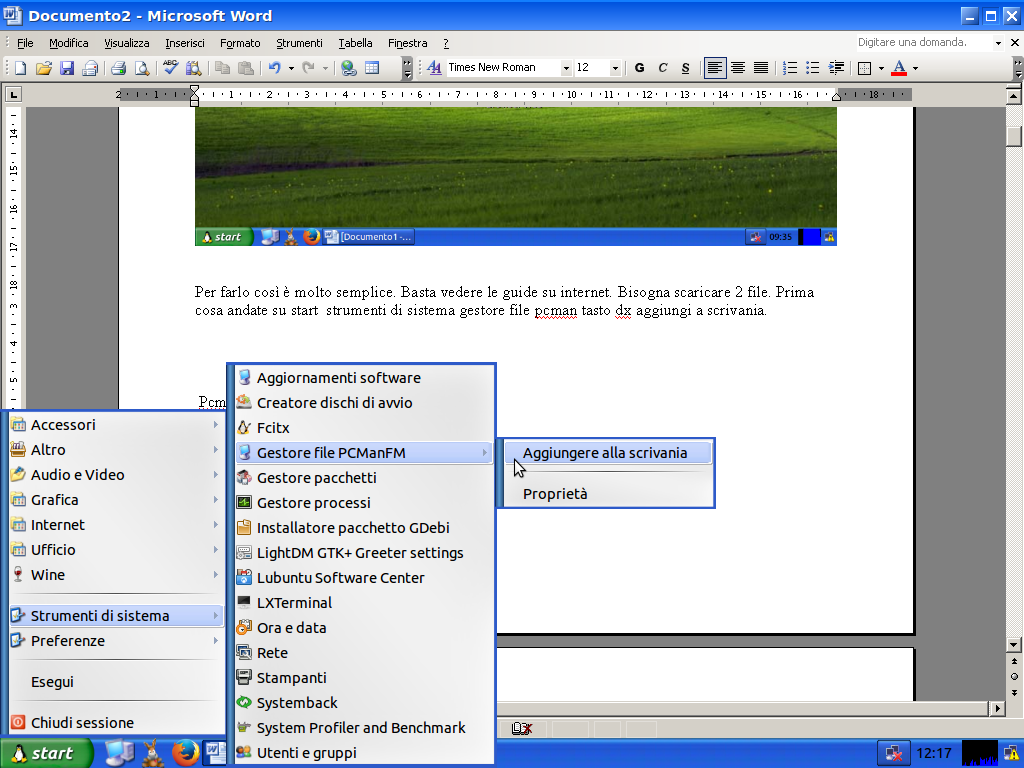Screen dimensions: 1024x768
Task: Choose Chiudi sessione to log out
Action: pyautogui.click(x=82, y=723)
